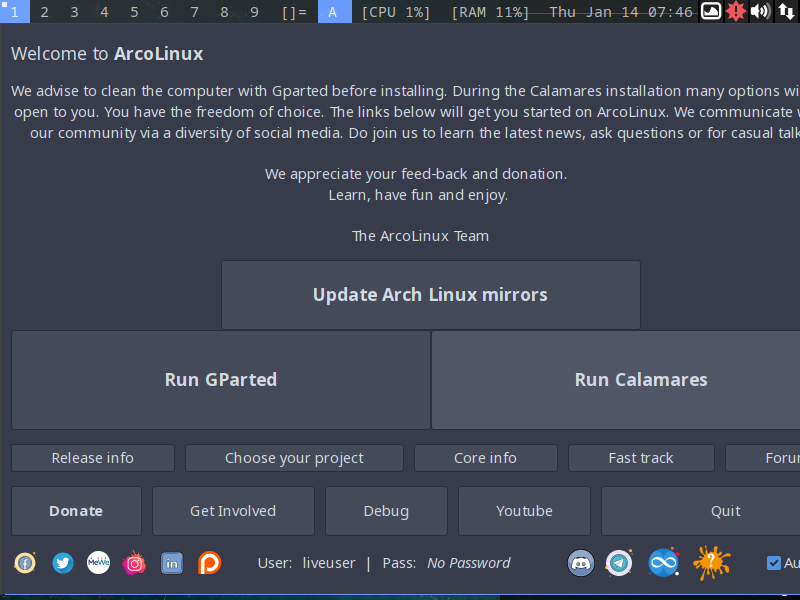
Task: Click the red alert tray icon
Action: tap(735, 11)
